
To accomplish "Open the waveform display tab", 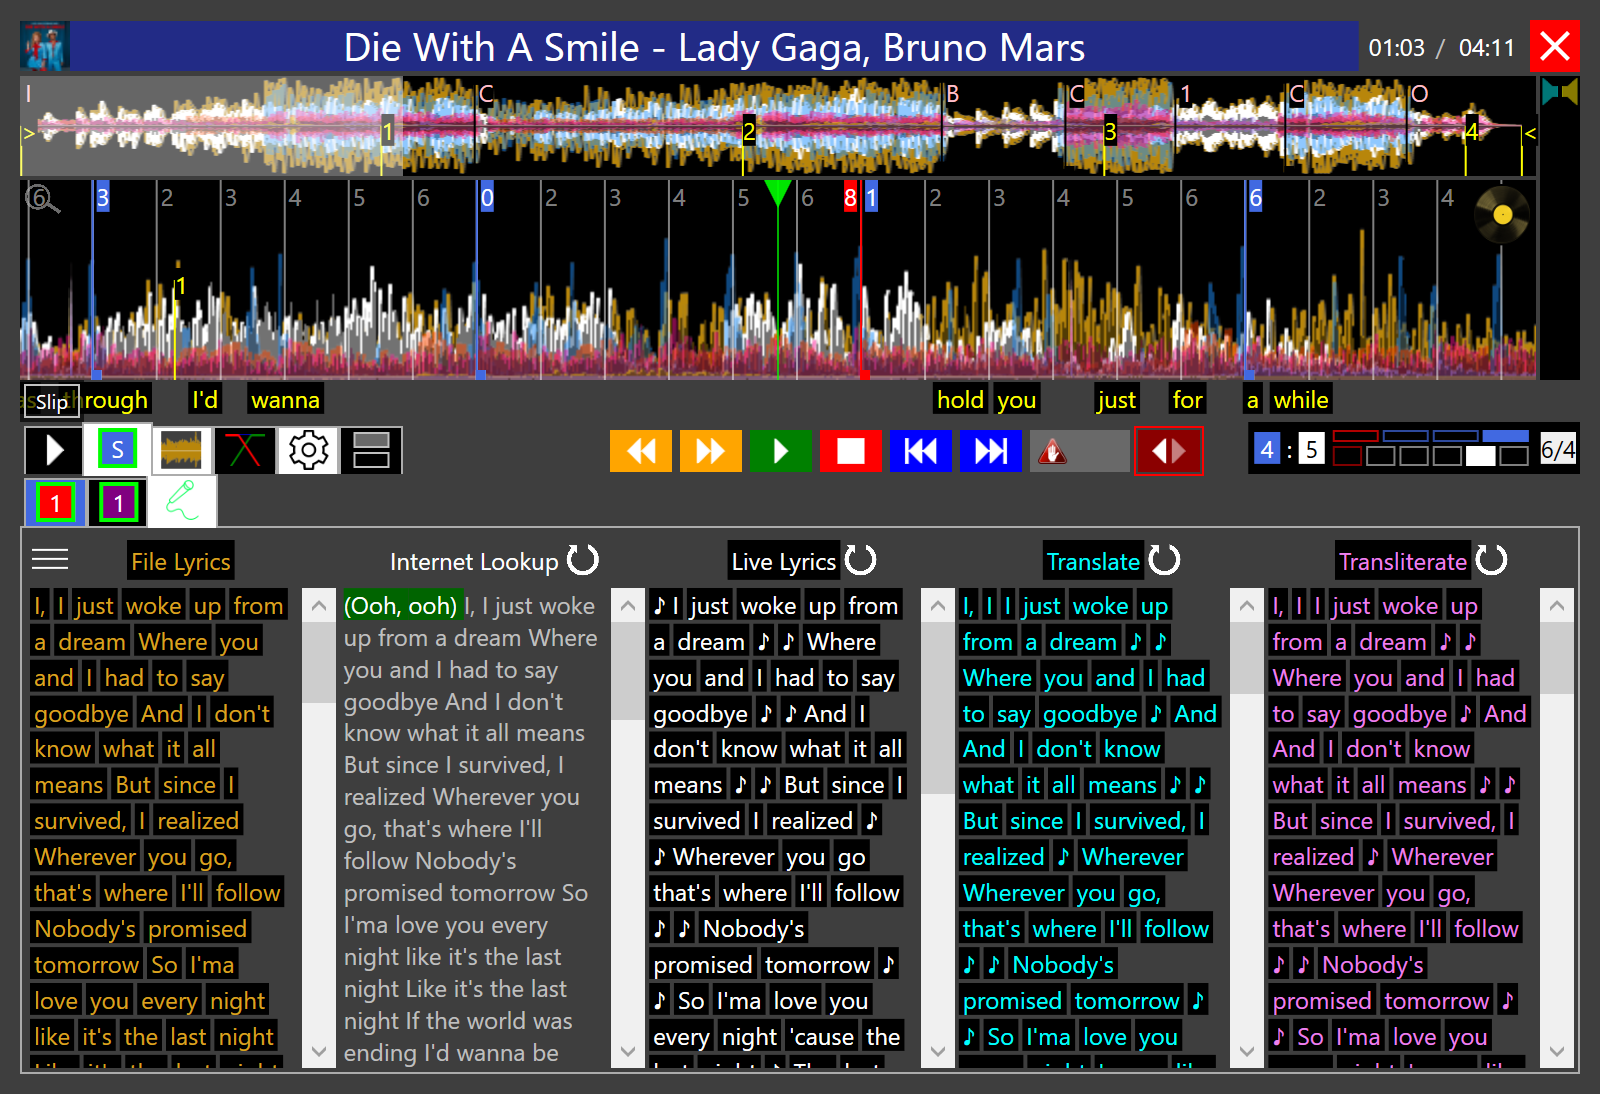I will click(x=181, y=451).
